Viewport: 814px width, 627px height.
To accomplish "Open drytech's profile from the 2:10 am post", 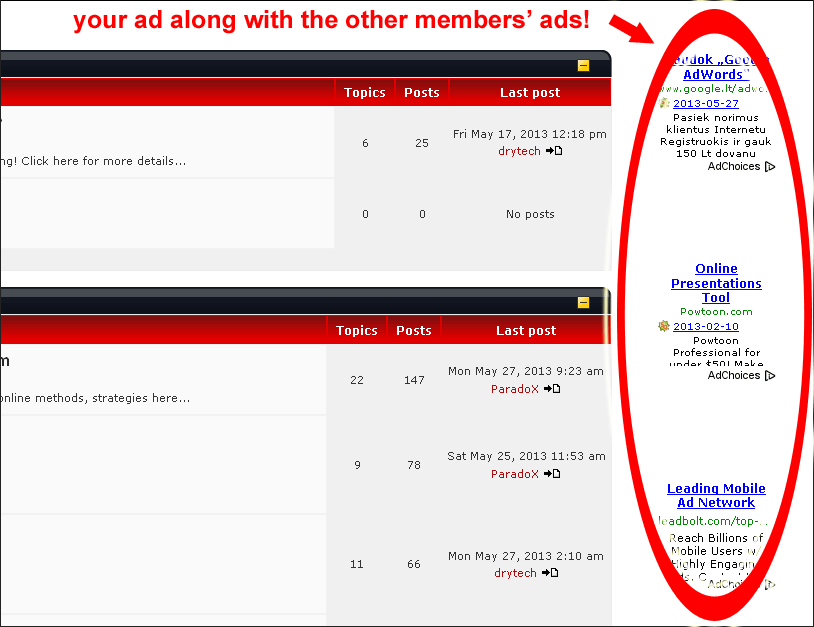I will click(x=515, y=573).
